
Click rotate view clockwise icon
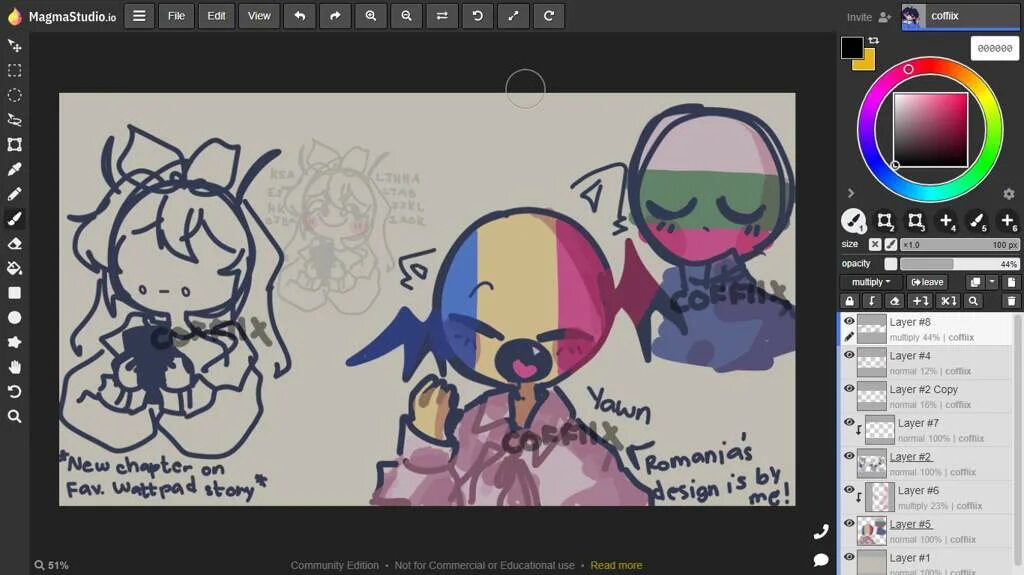click(549, 16)
